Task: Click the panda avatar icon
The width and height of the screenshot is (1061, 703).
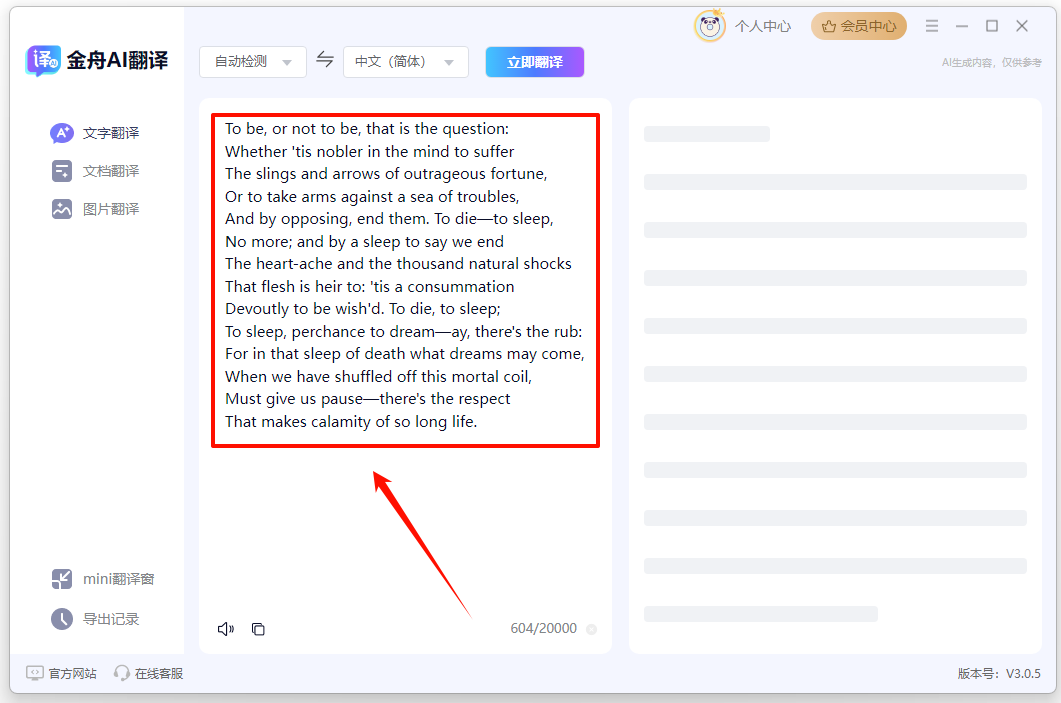Action: [709, 26]
